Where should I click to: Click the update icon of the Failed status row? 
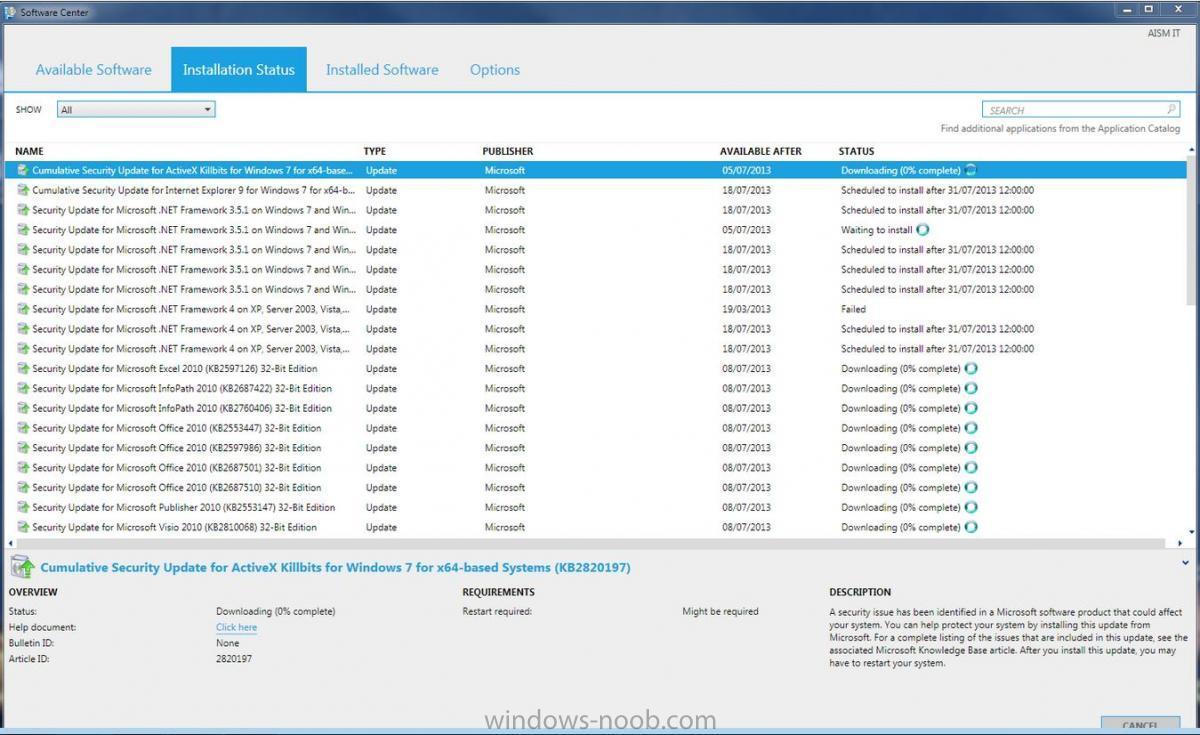tap(23, 309)
